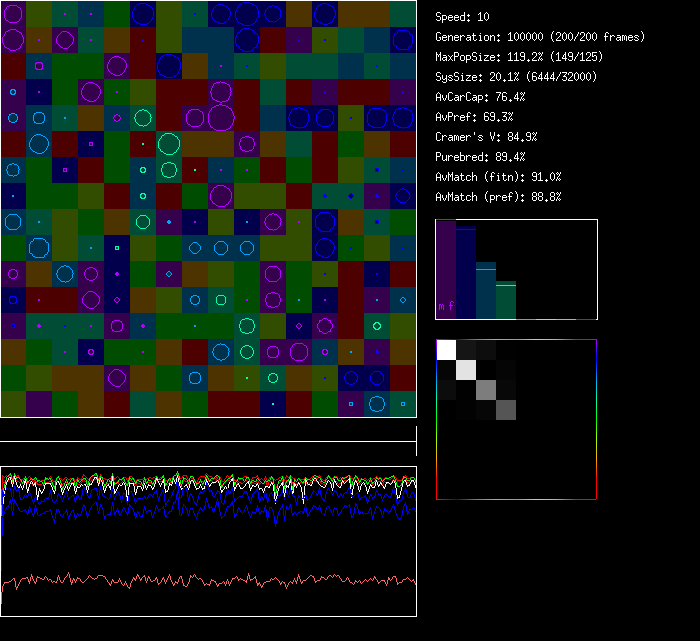Image resolution: width=700 pixels, height=641 pixels.
Task: Click the empty strip between grid and graph
Action: click(x=208, y=431)
